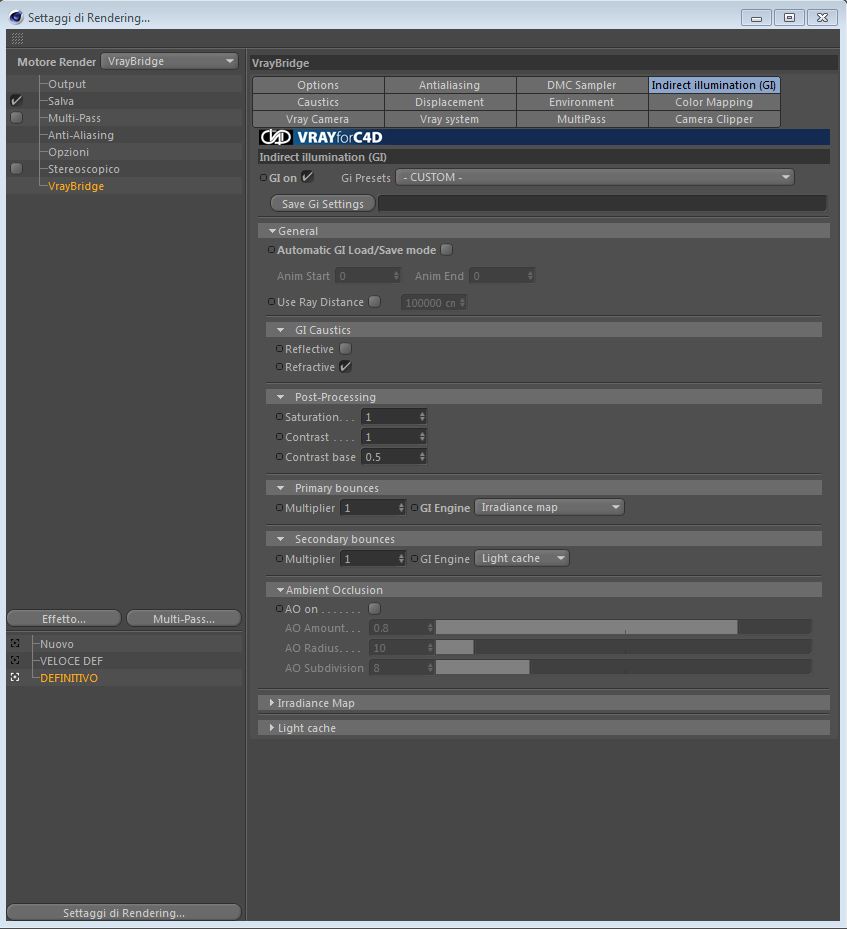
Task: Click the Save Gi Settings name text field
Action: pos(602,204)
